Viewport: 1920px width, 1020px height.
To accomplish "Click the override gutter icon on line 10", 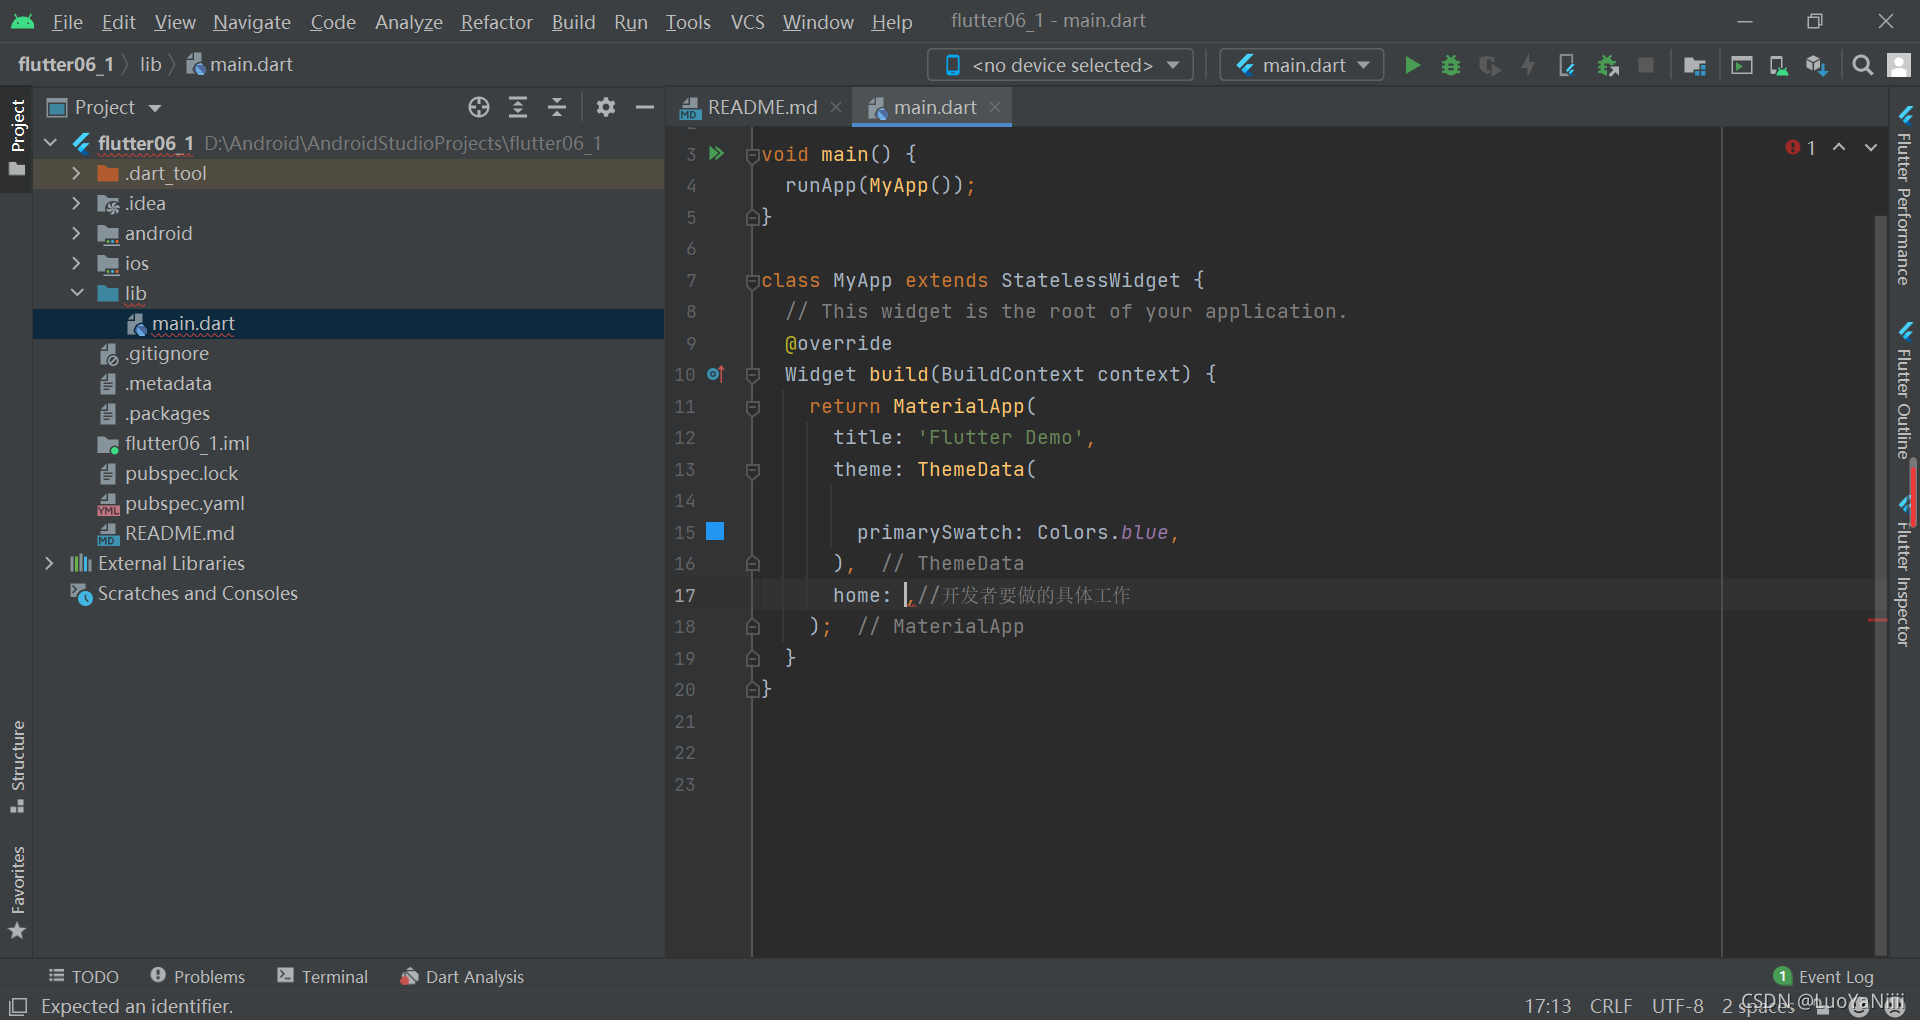I will click(x=716, y=374).
